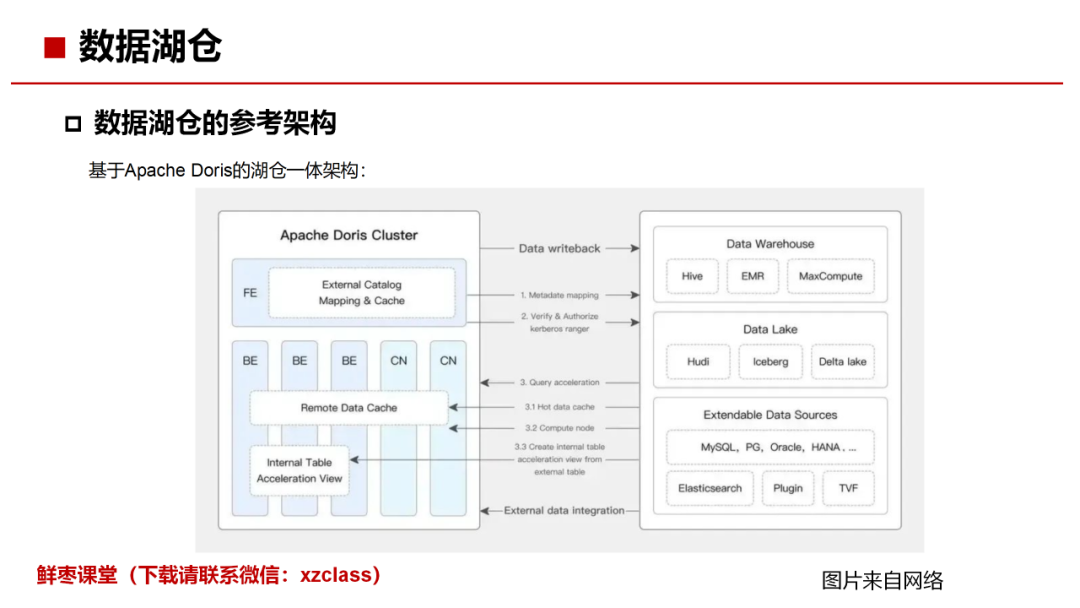Click the MySQL, PG, Oracle, HANA box
The width and height of the screenshot is (1080, 608).
click(770, 447)
